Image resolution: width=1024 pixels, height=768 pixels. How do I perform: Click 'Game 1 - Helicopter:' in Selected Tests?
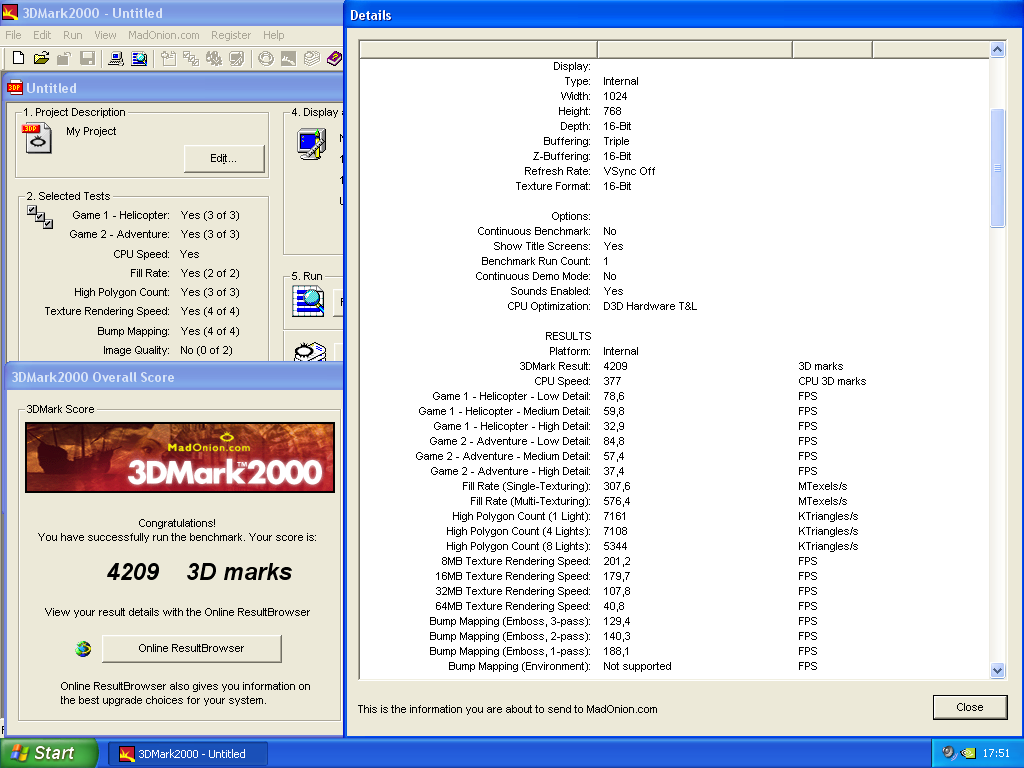point(121,215)
